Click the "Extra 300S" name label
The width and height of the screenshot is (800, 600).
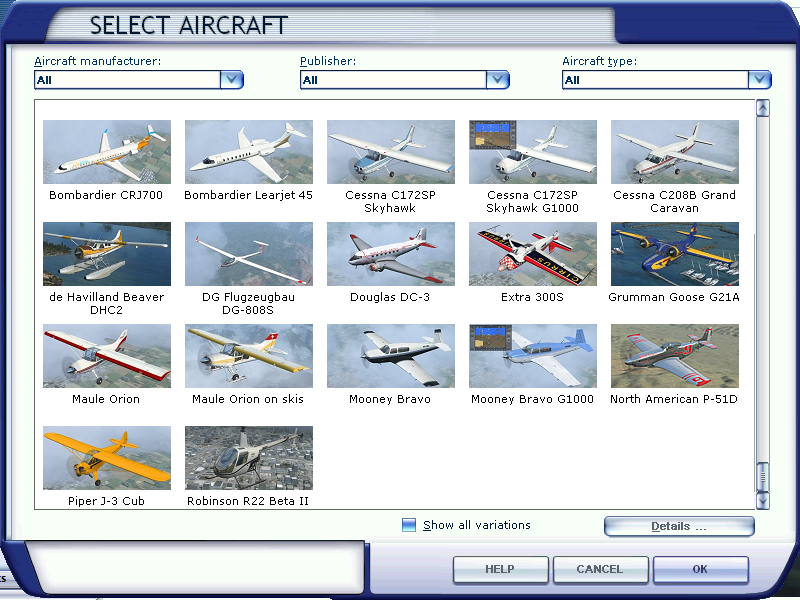(532, 297)
